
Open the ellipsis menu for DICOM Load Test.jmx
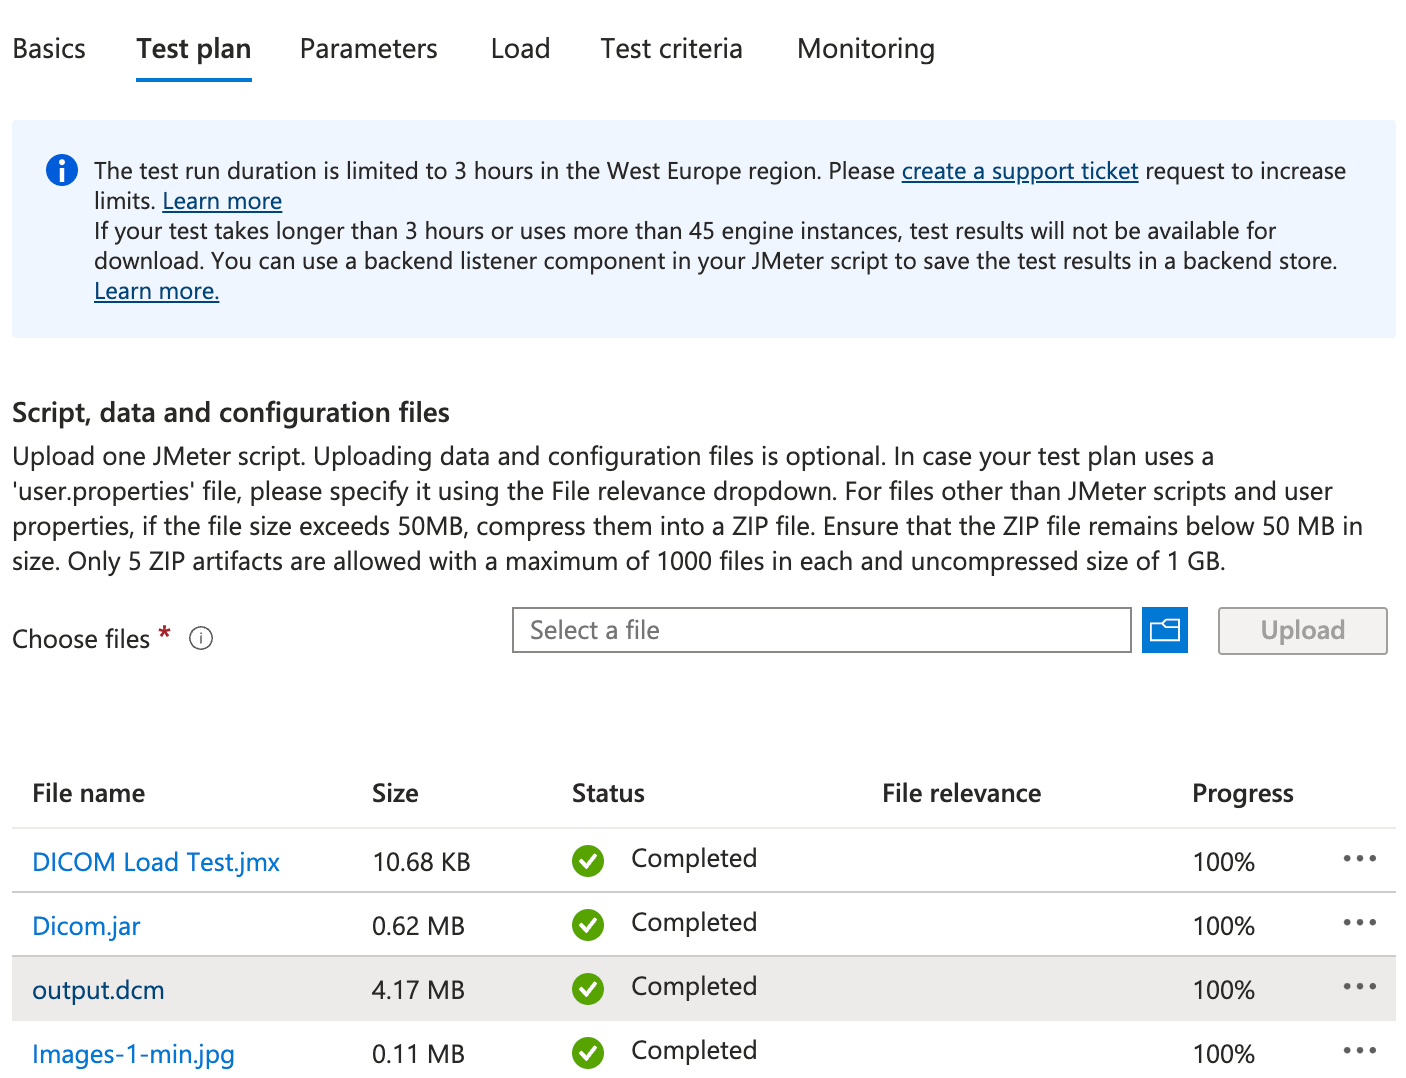1360,858
